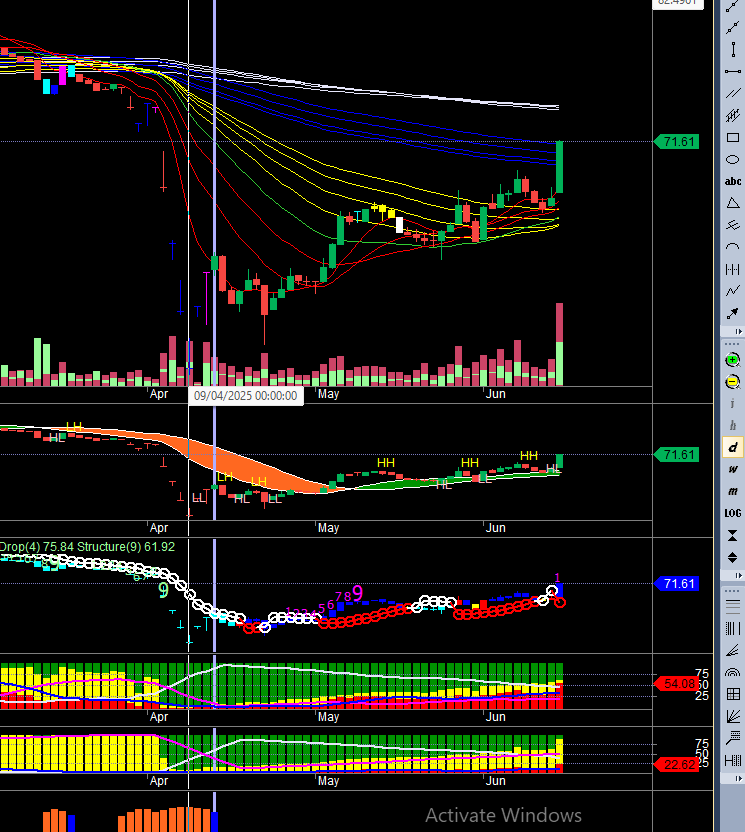Expand the interval toolbar overflow arrow
Viewport: 745px width, 832px height.
[738, 576]
